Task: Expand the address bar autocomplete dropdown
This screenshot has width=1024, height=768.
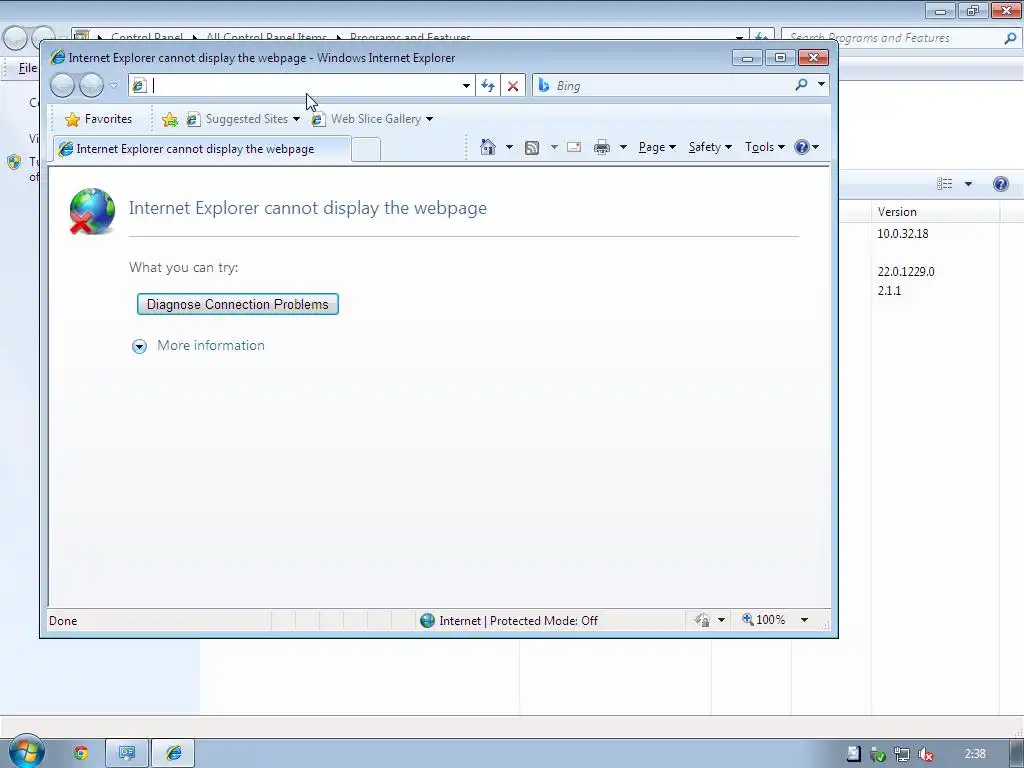Action: pyautogui.click(x=466, y=86)
